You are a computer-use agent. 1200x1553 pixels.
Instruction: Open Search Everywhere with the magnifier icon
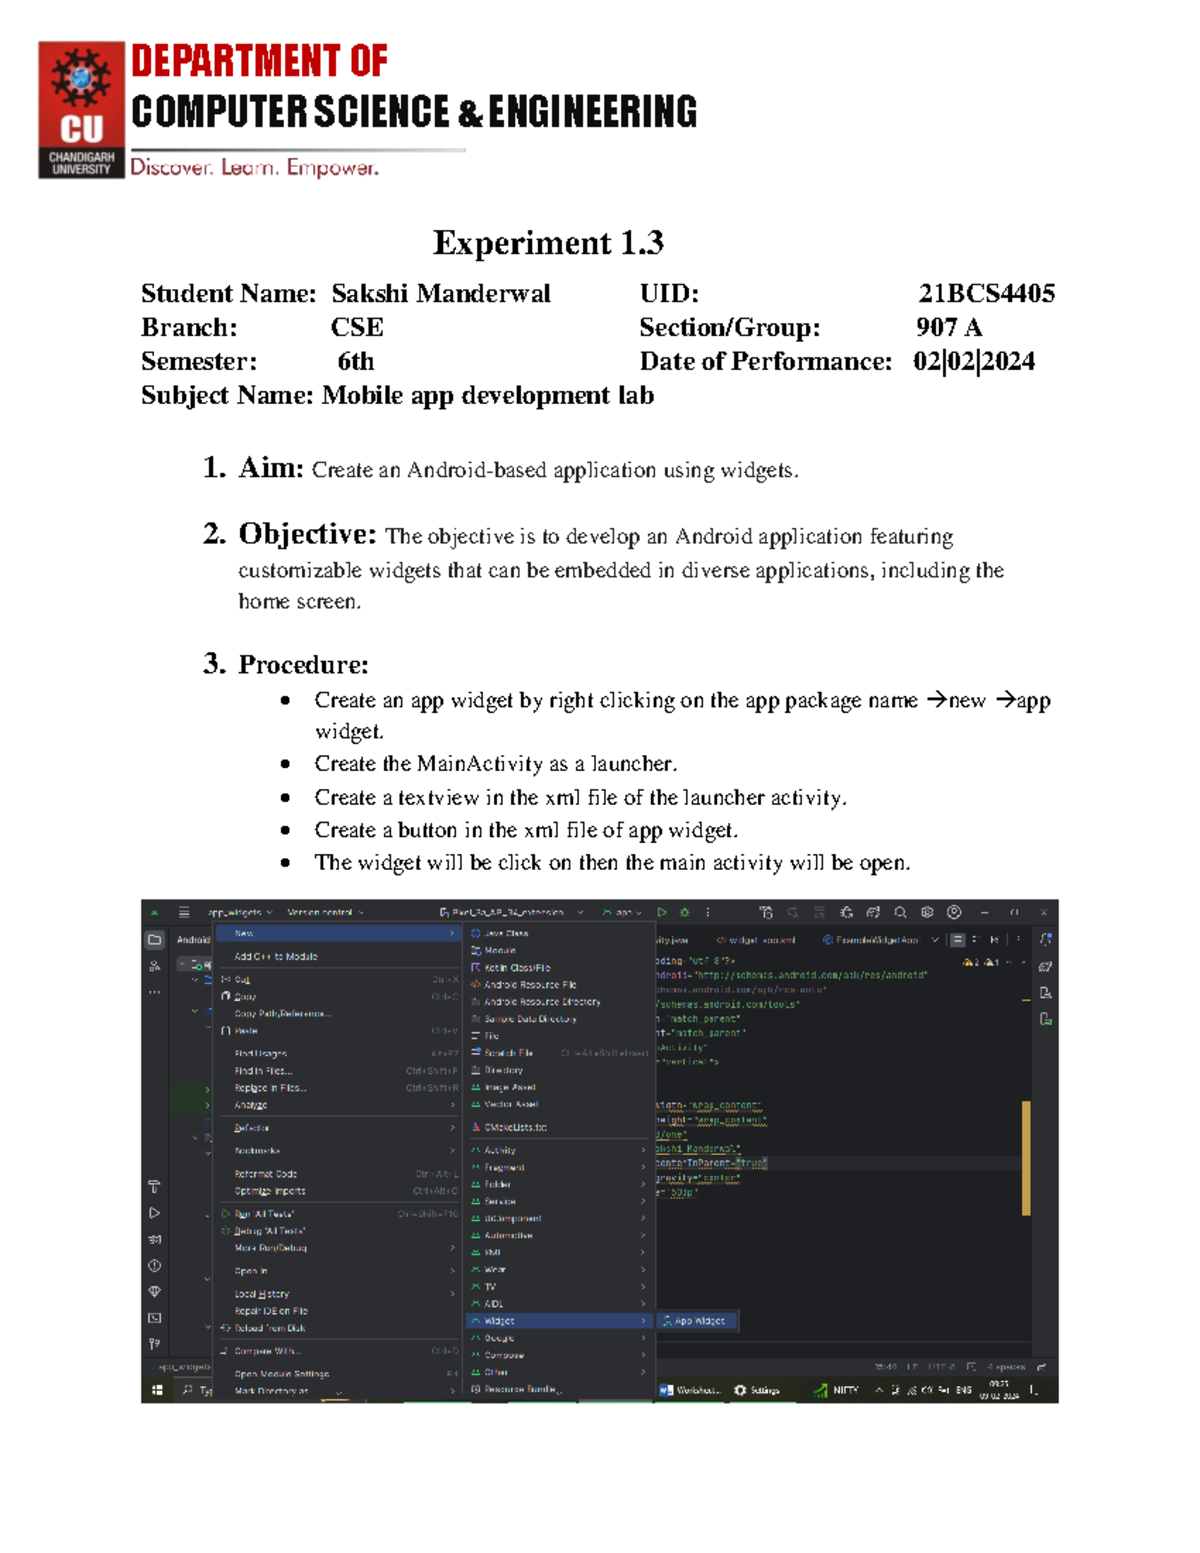[x=900, y=912]
